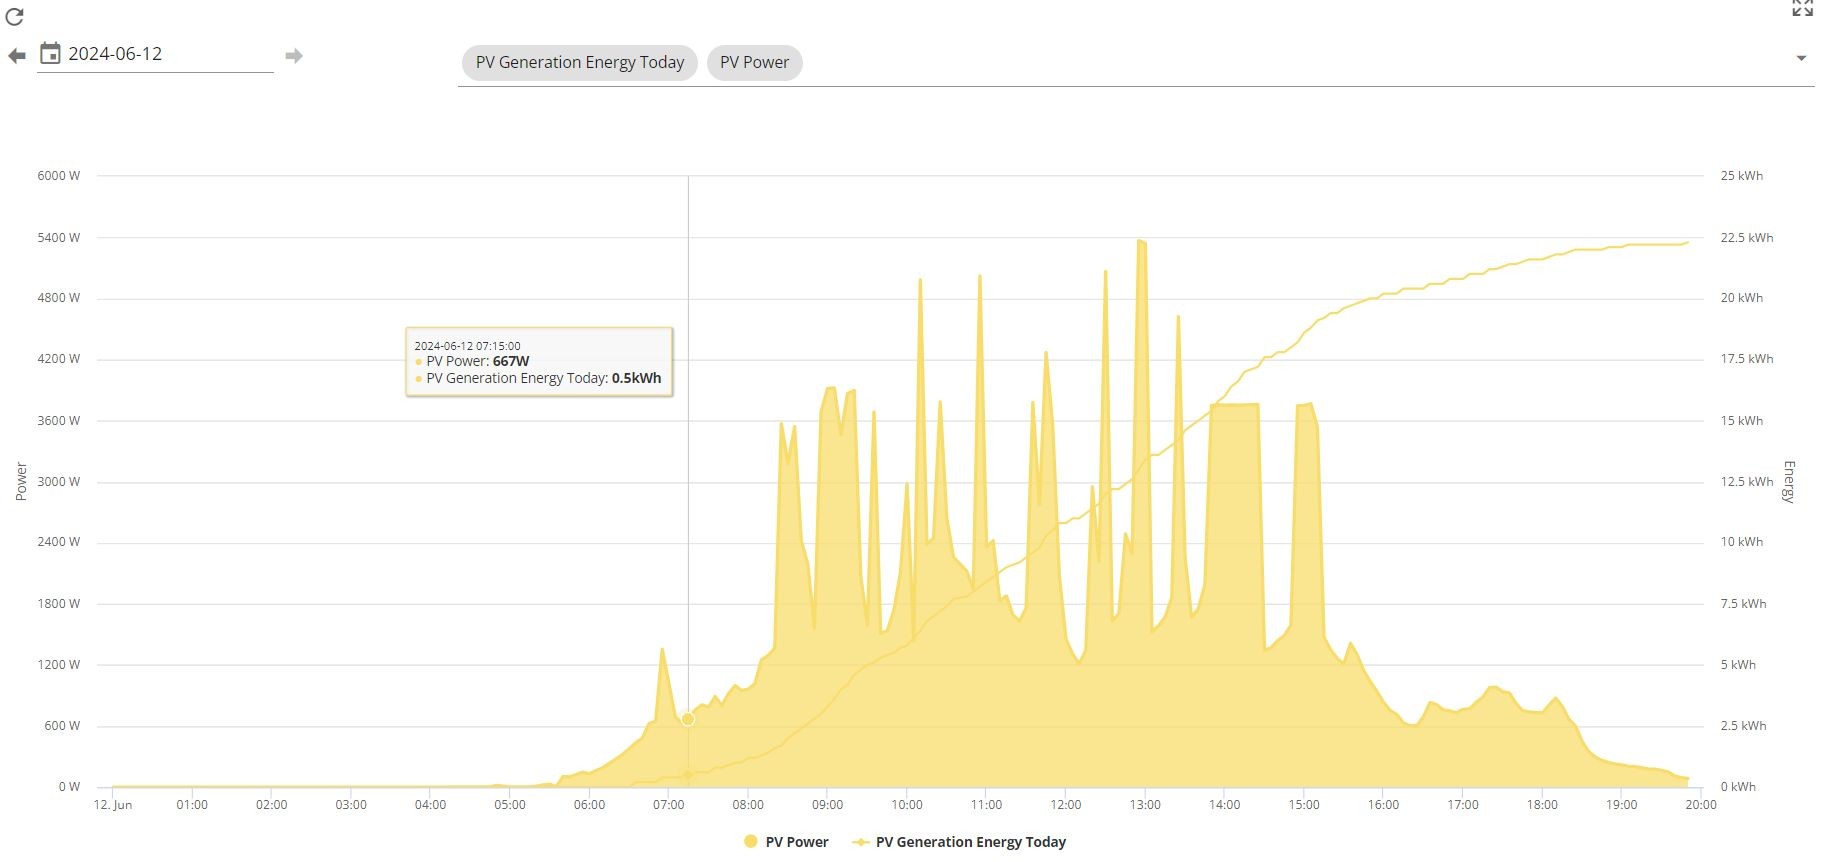Click the energy data marker at 07:15

pos(688,775)
